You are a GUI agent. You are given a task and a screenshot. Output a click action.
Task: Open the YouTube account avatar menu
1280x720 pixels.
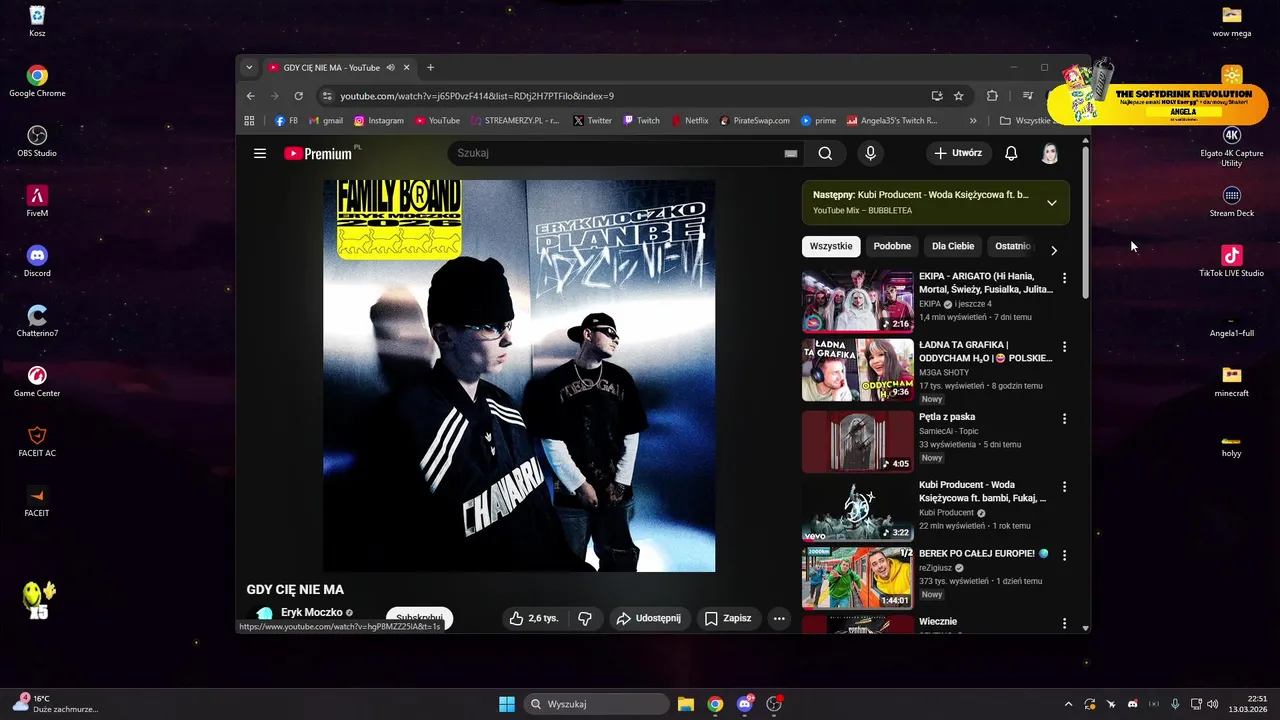[1050, 153]
